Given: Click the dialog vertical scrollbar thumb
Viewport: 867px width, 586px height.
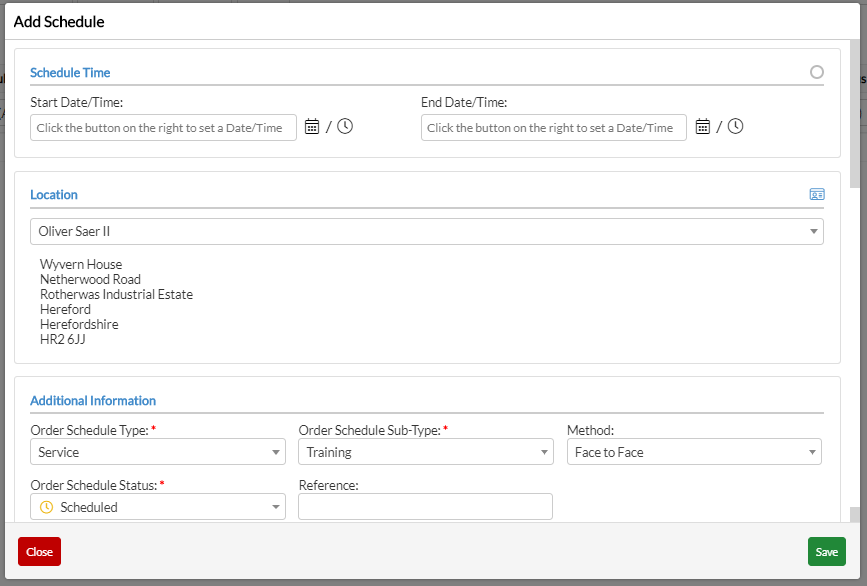Looking at the screenshot, I should (854, 113).
